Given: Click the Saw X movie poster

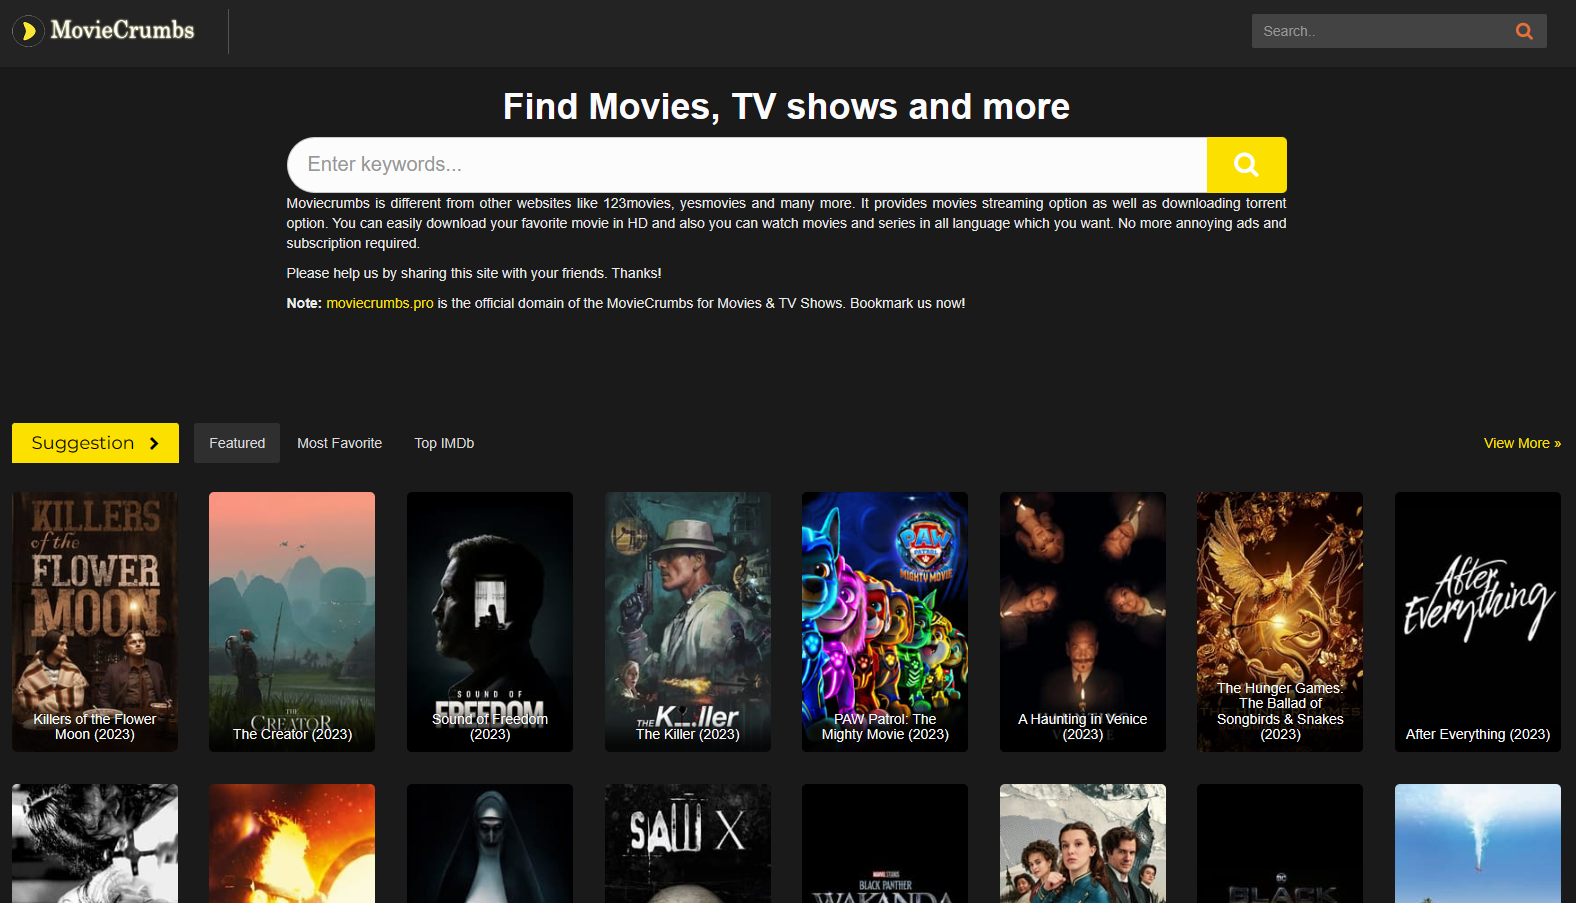Looking at the screenshot, I should [x=688, y=843].
